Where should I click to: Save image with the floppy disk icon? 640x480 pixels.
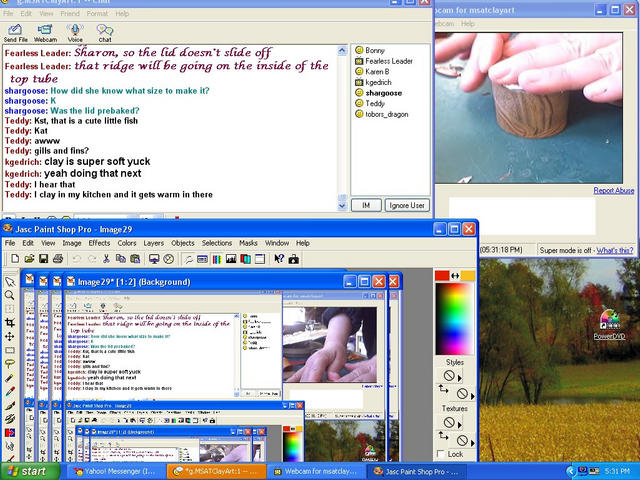[x=43, y=259]
